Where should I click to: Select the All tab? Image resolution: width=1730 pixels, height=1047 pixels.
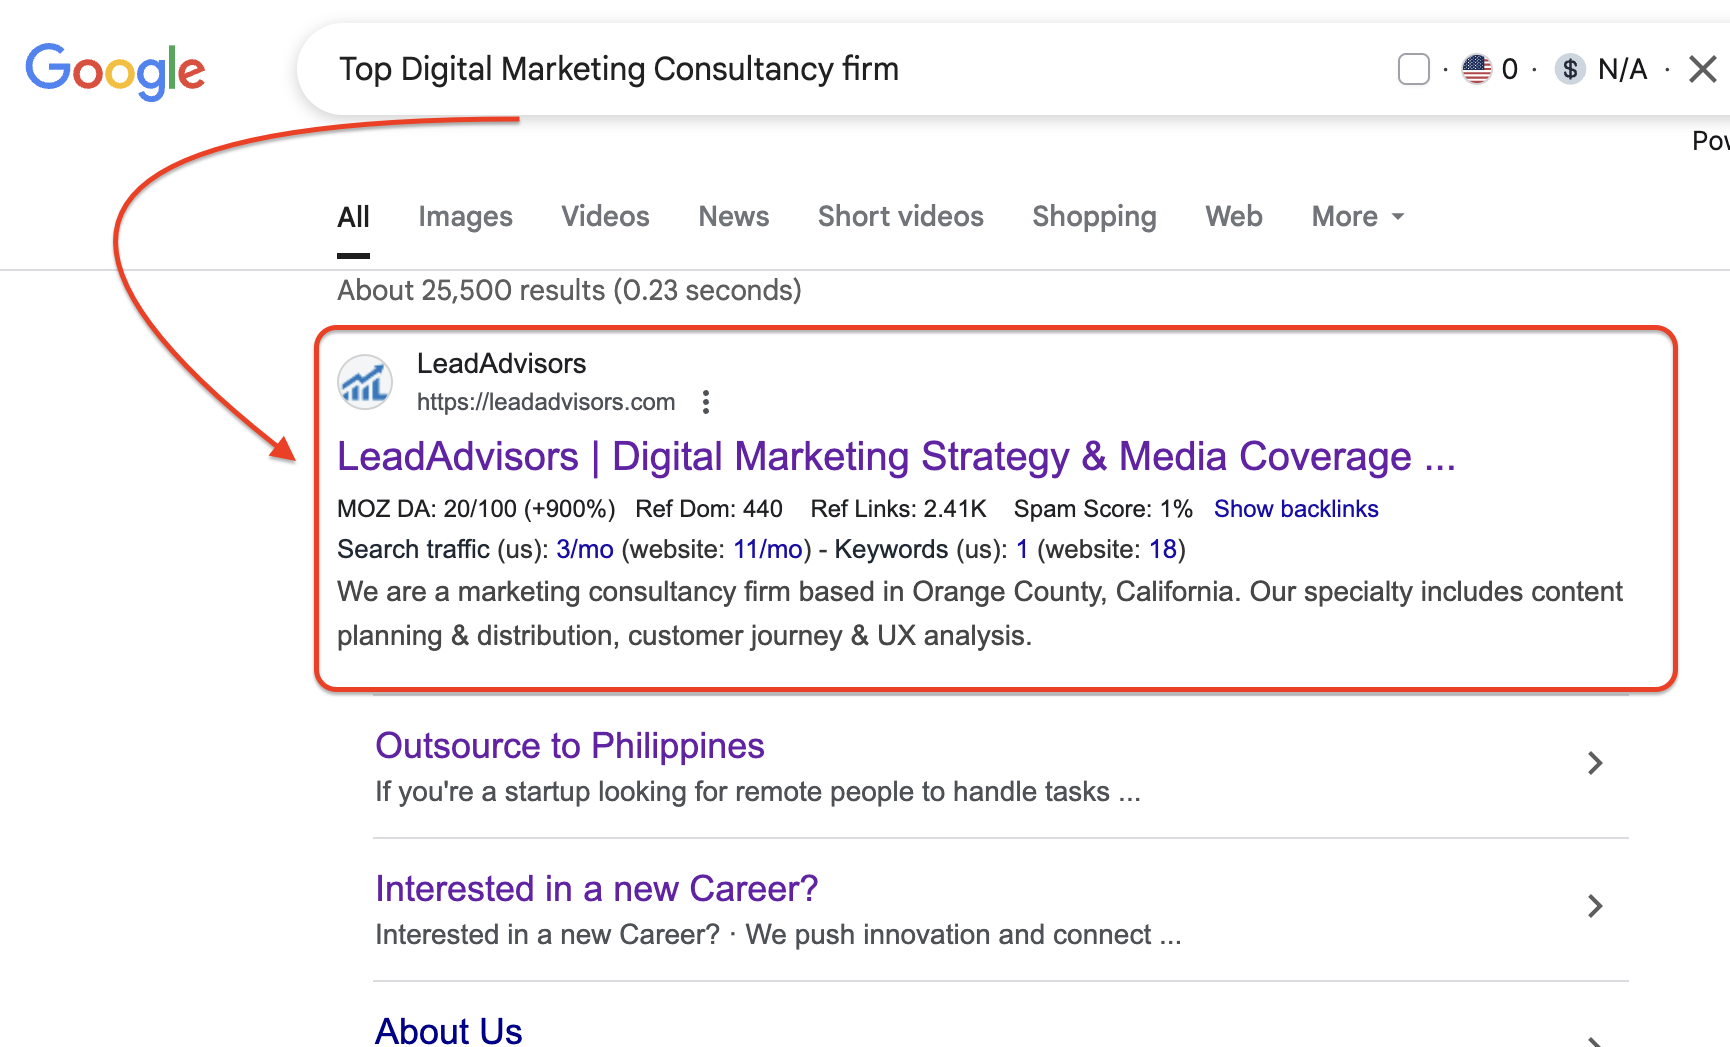click(353, 217)
